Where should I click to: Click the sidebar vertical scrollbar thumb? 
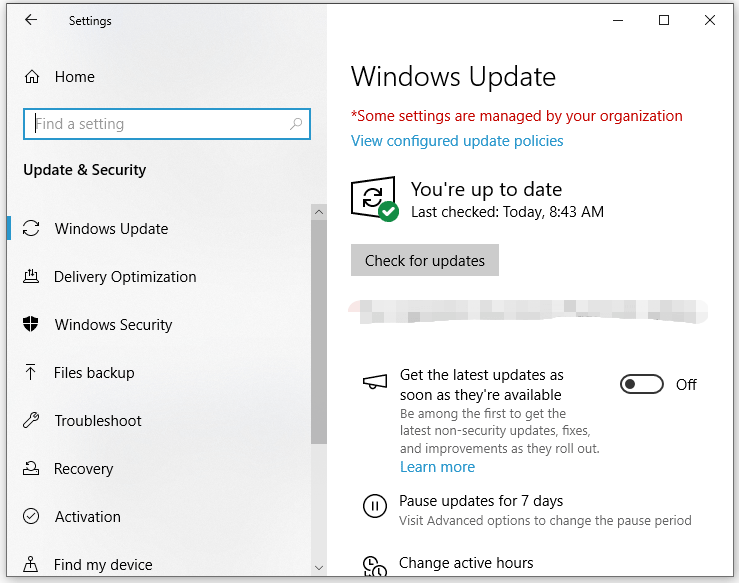[x=319, y=332]
